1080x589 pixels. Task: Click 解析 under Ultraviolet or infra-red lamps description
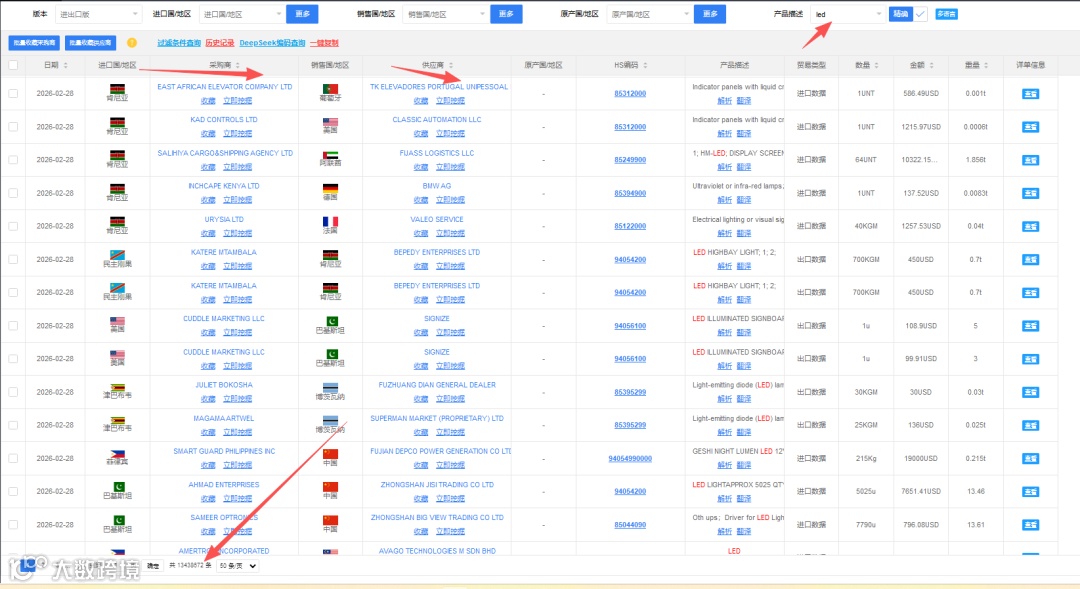click(725, 200)
